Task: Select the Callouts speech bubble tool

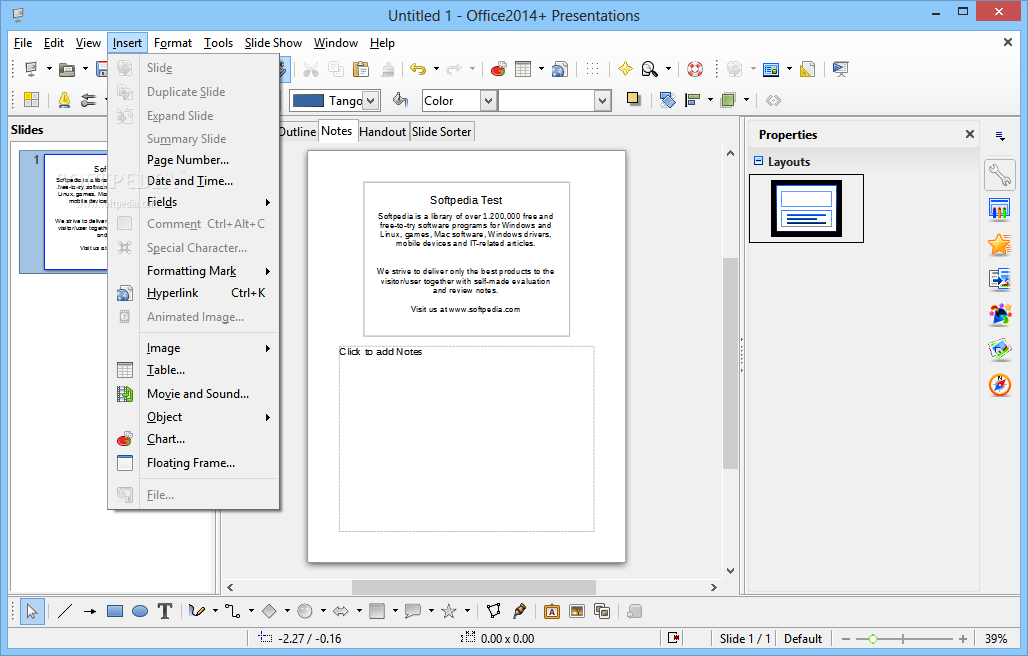Action: (x=413, y=611)
